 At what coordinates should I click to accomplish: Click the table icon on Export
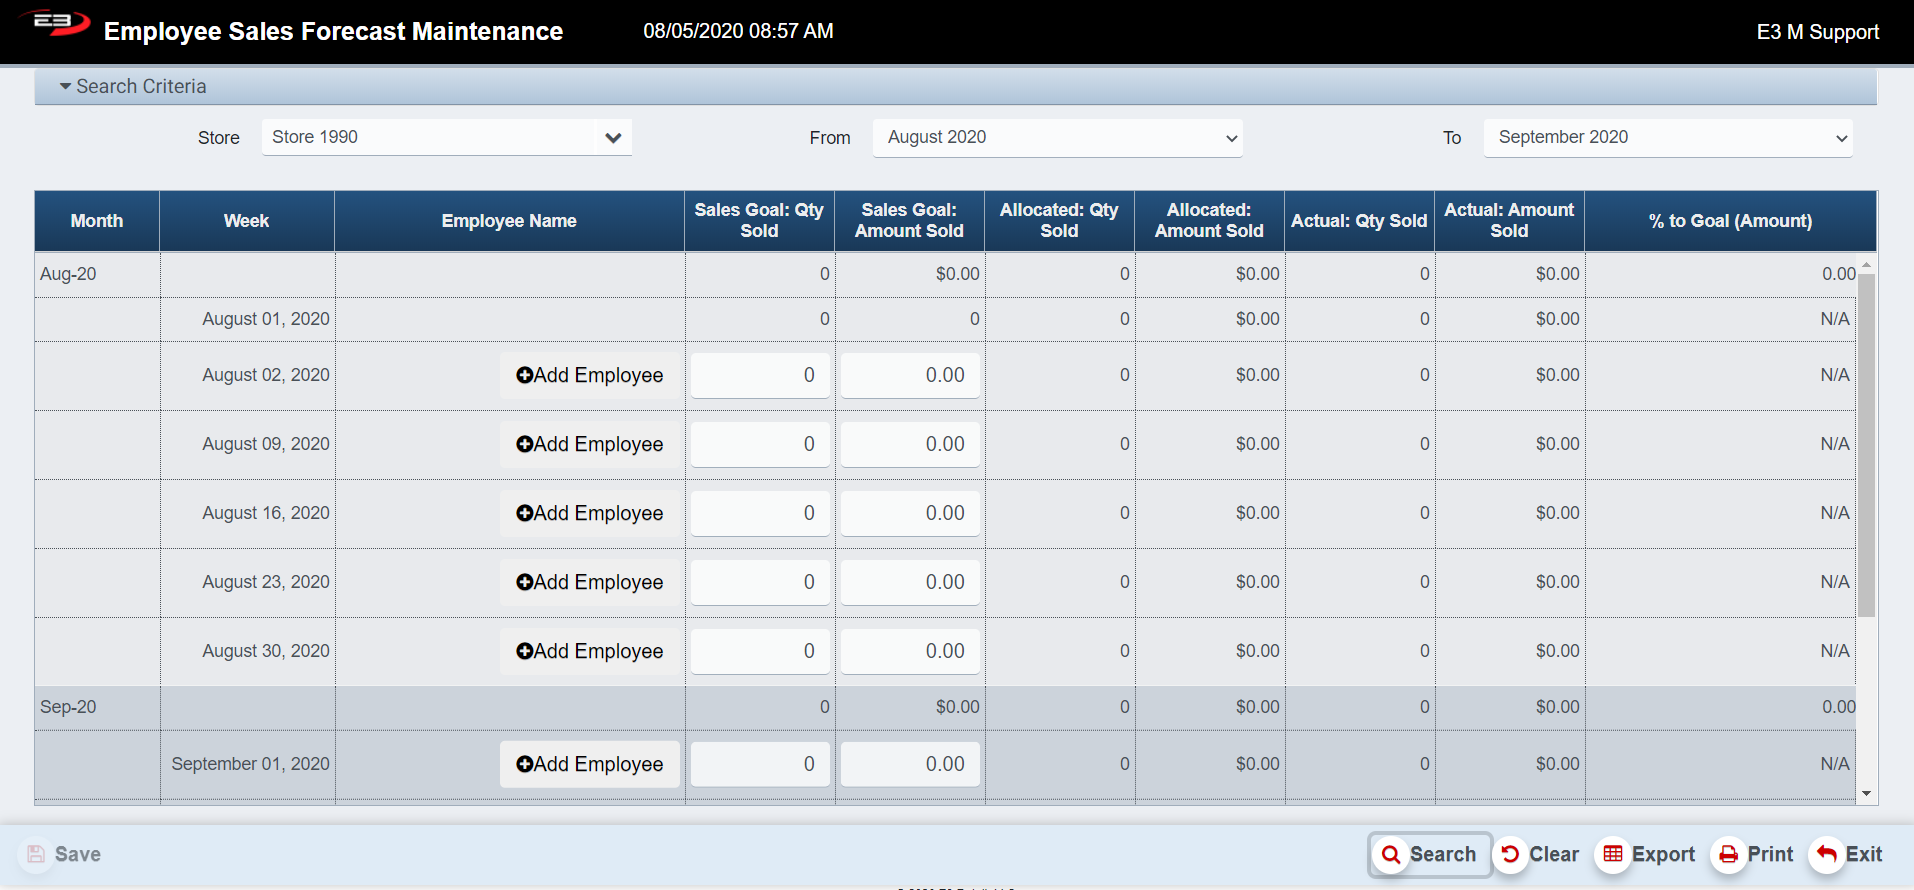(x=1612, y=854)
